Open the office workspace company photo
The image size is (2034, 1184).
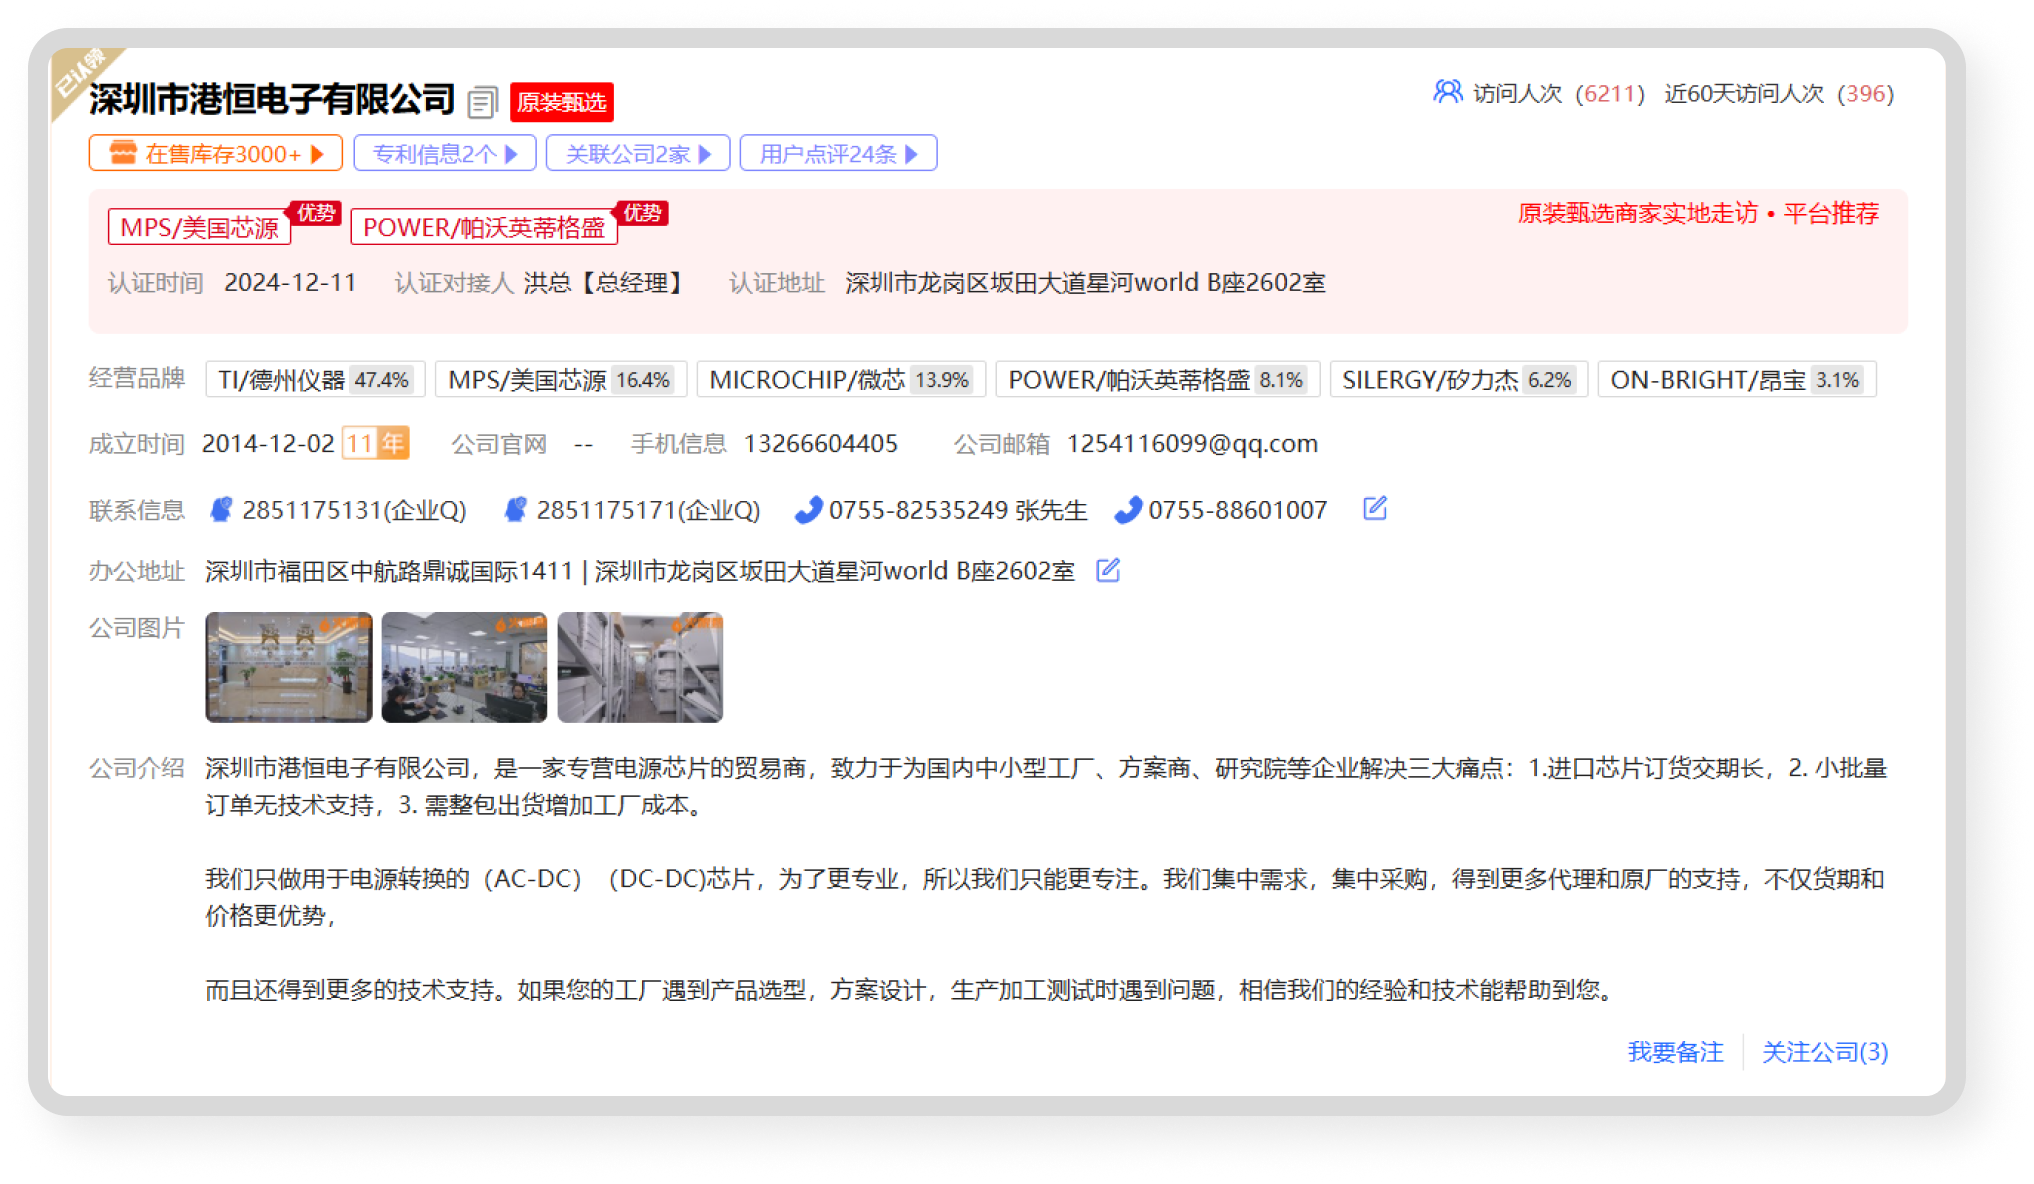click(x=464, y=667)
